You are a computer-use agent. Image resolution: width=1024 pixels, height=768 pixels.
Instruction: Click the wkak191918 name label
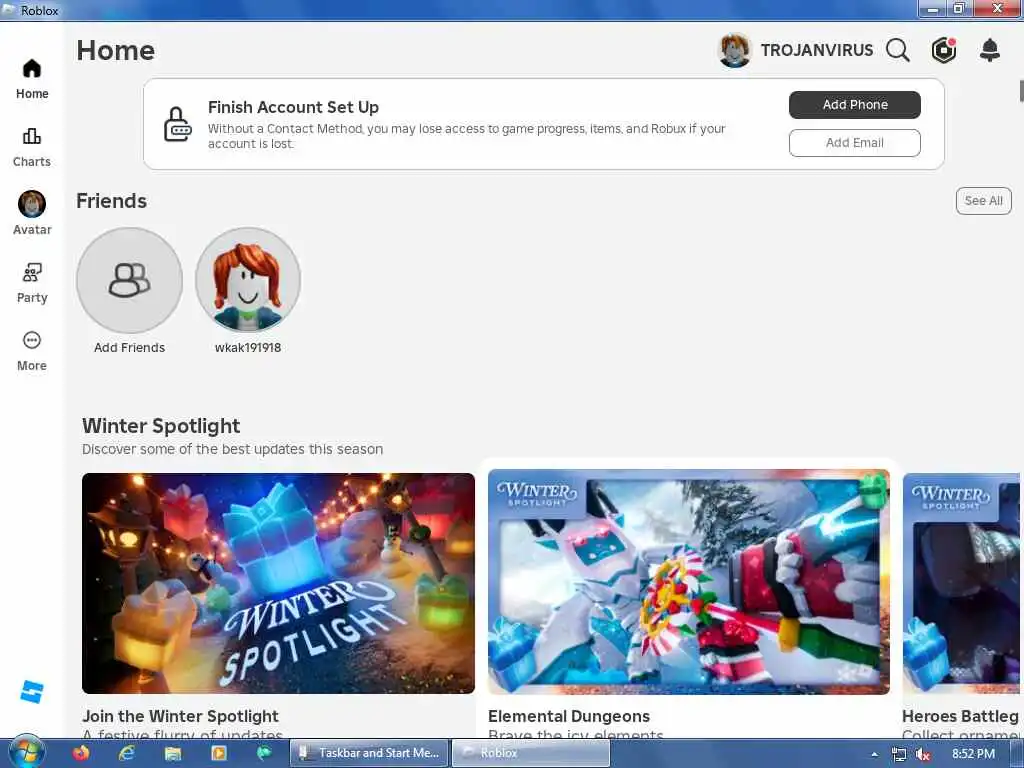[248, 347]
